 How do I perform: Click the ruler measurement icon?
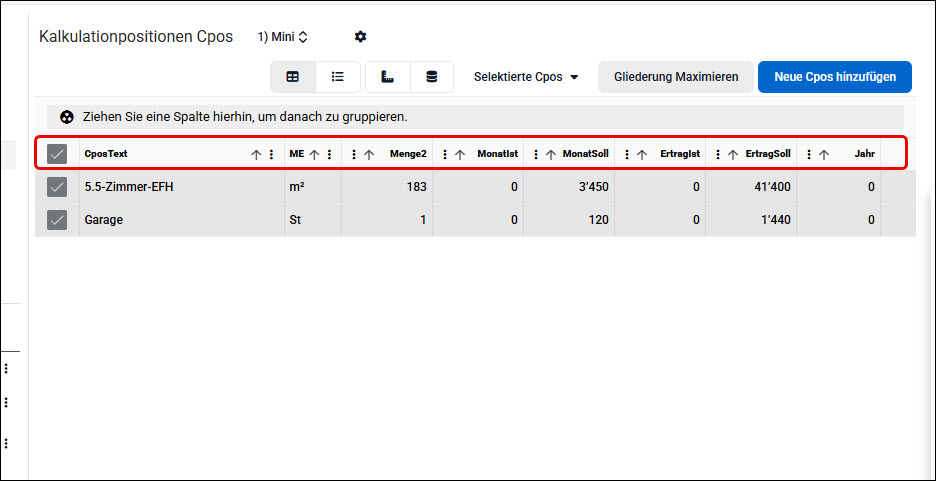(x=388, y=77)
